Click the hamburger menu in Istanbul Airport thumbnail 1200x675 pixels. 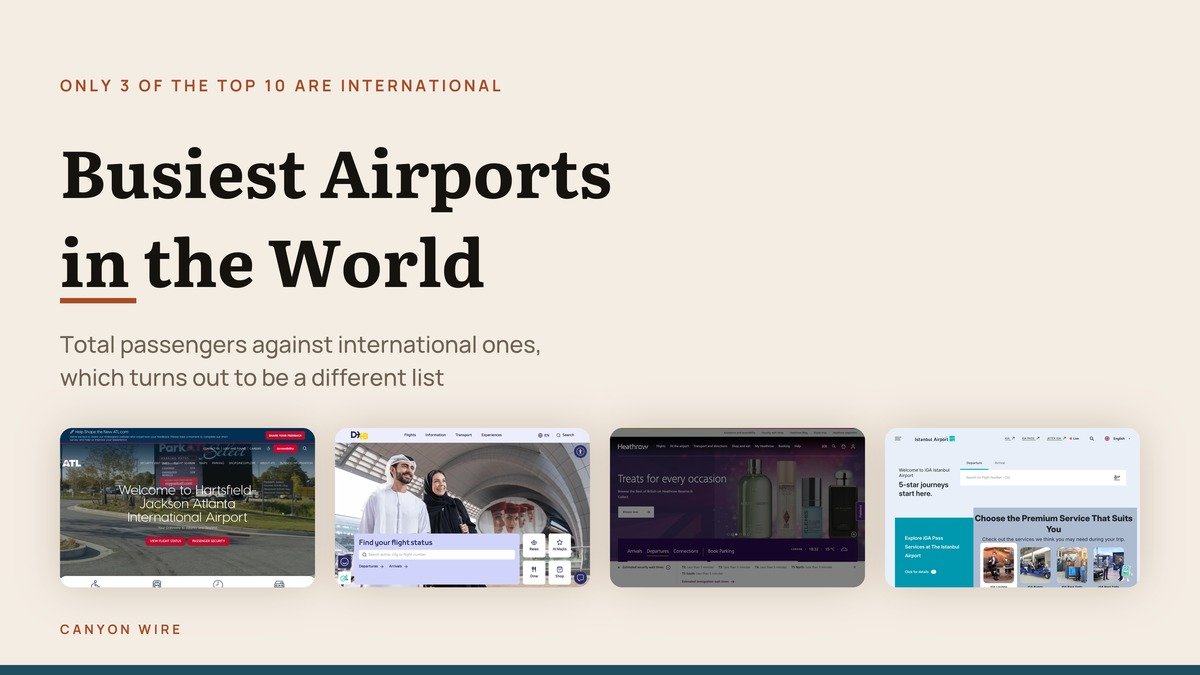click(897, 438)
